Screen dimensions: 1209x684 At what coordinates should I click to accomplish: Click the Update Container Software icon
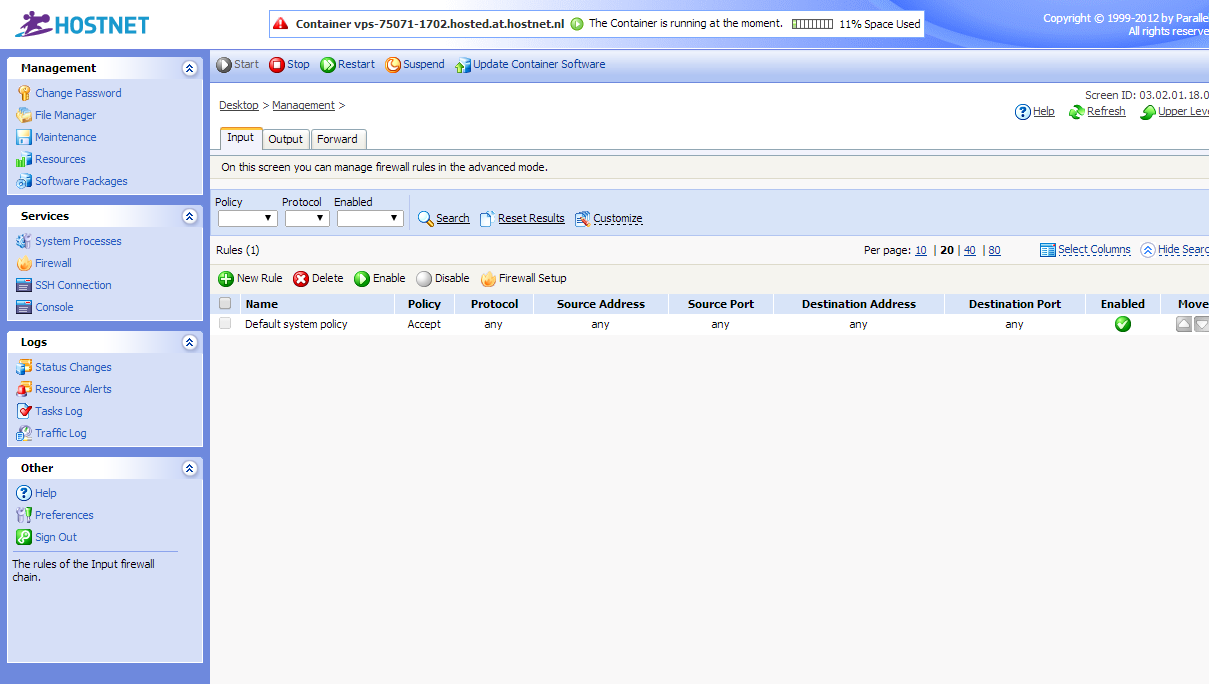point(462,66)
